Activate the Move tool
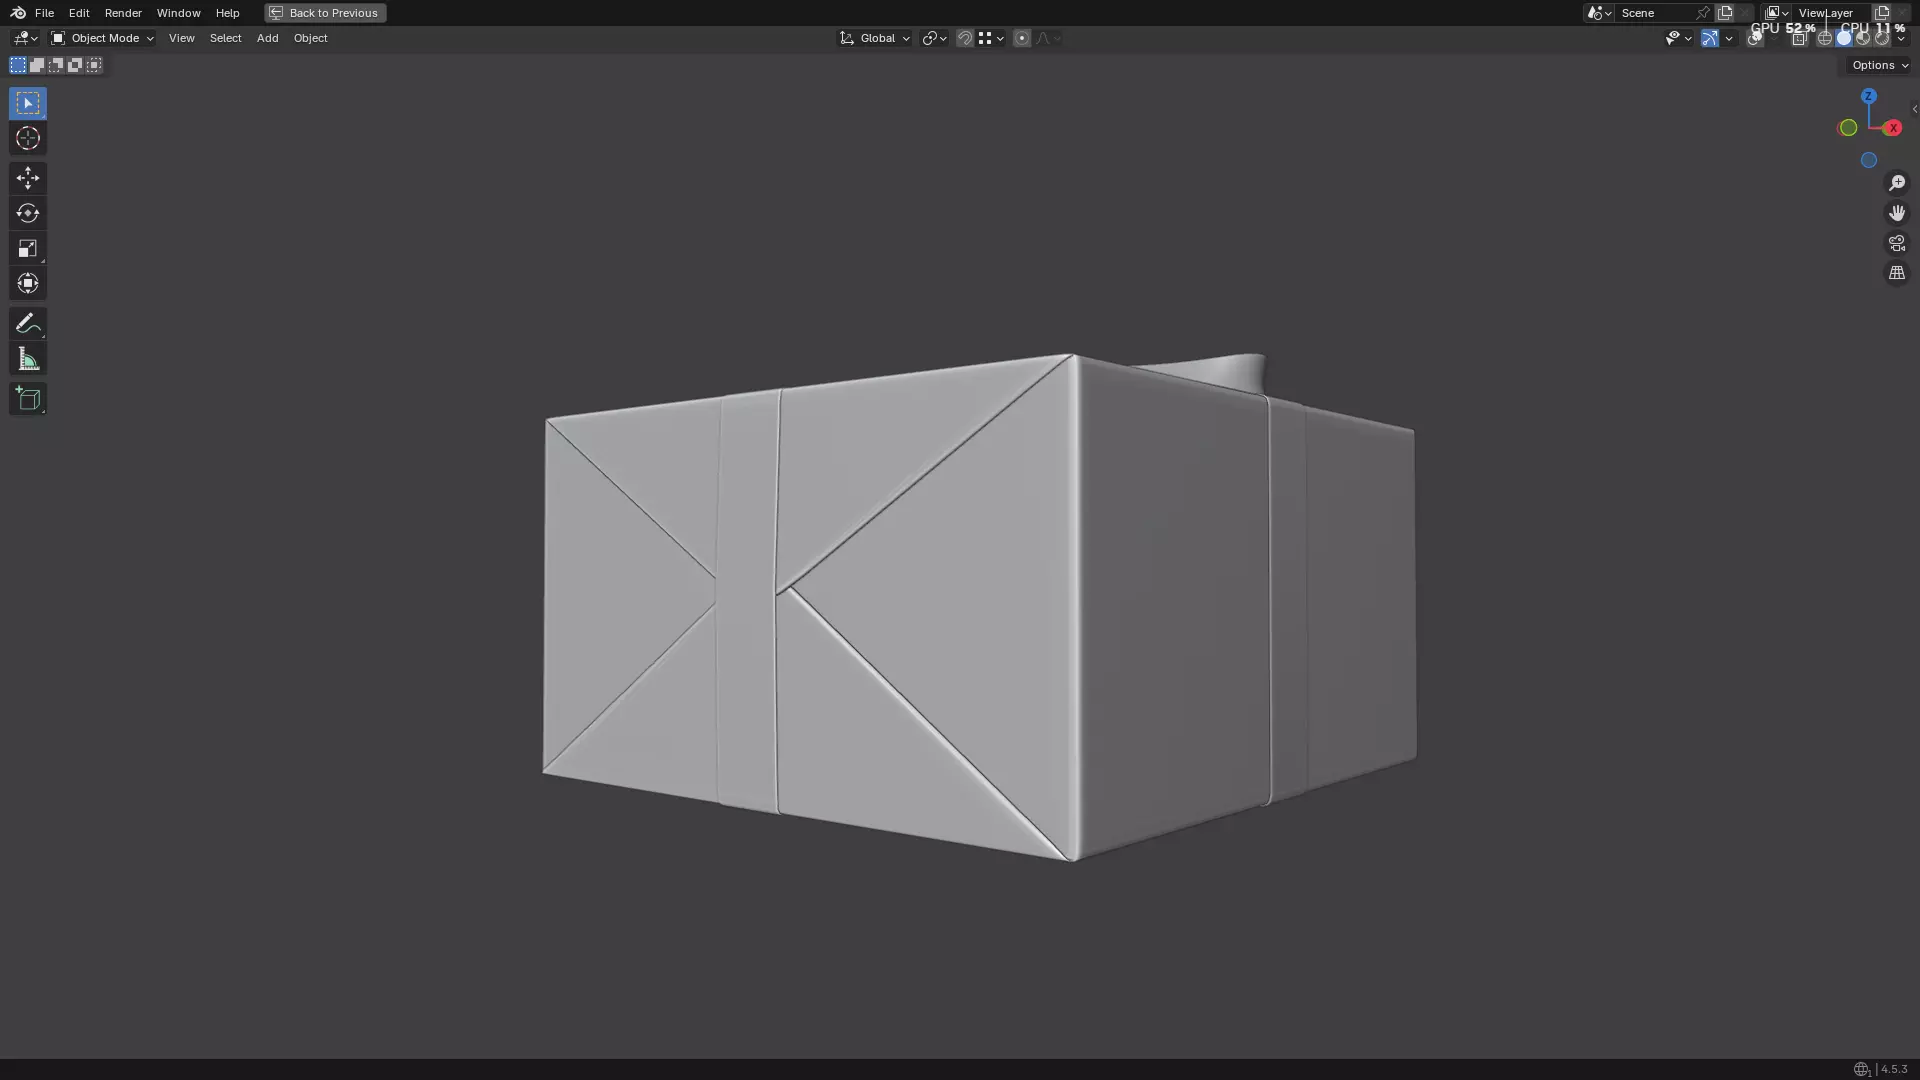This screenshot has height=1080, width=1920. point(28,178)
